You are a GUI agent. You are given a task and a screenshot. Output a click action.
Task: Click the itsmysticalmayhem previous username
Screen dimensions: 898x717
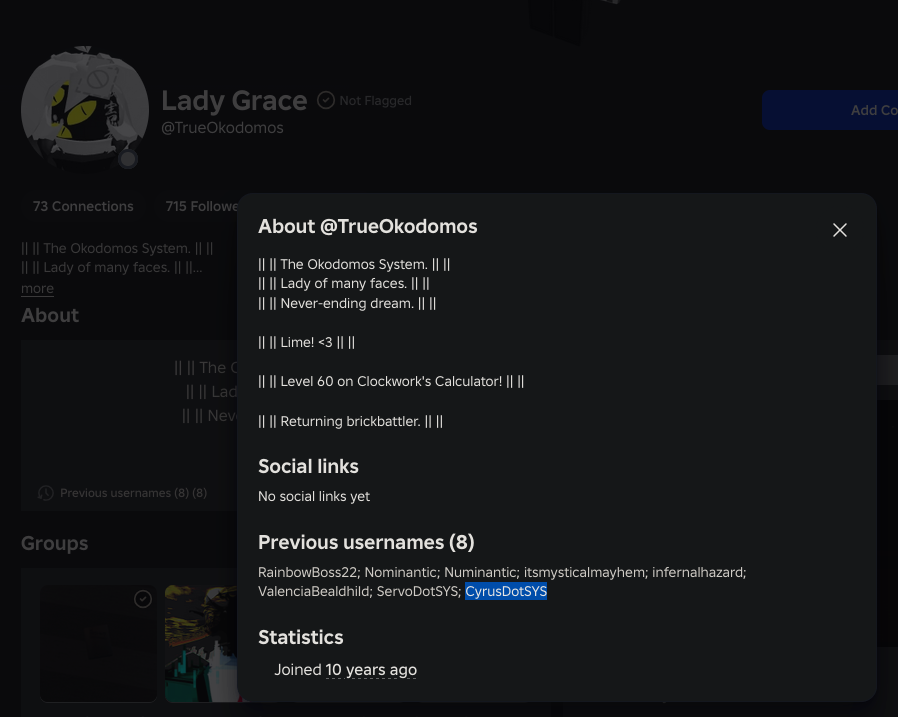coord(584,572)
